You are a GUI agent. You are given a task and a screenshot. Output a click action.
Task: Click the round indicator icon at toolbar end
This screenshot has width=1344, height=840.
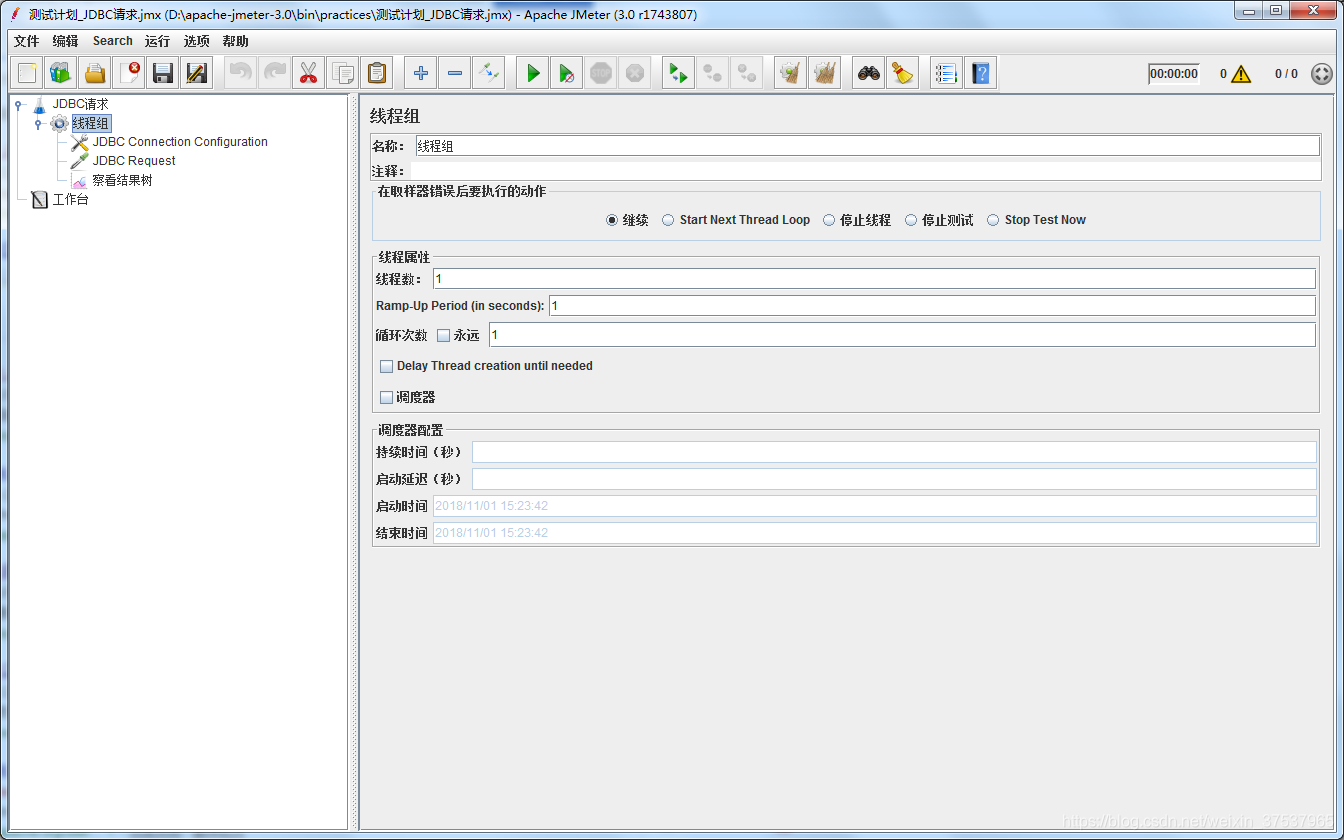click(x=1322, y=74)
